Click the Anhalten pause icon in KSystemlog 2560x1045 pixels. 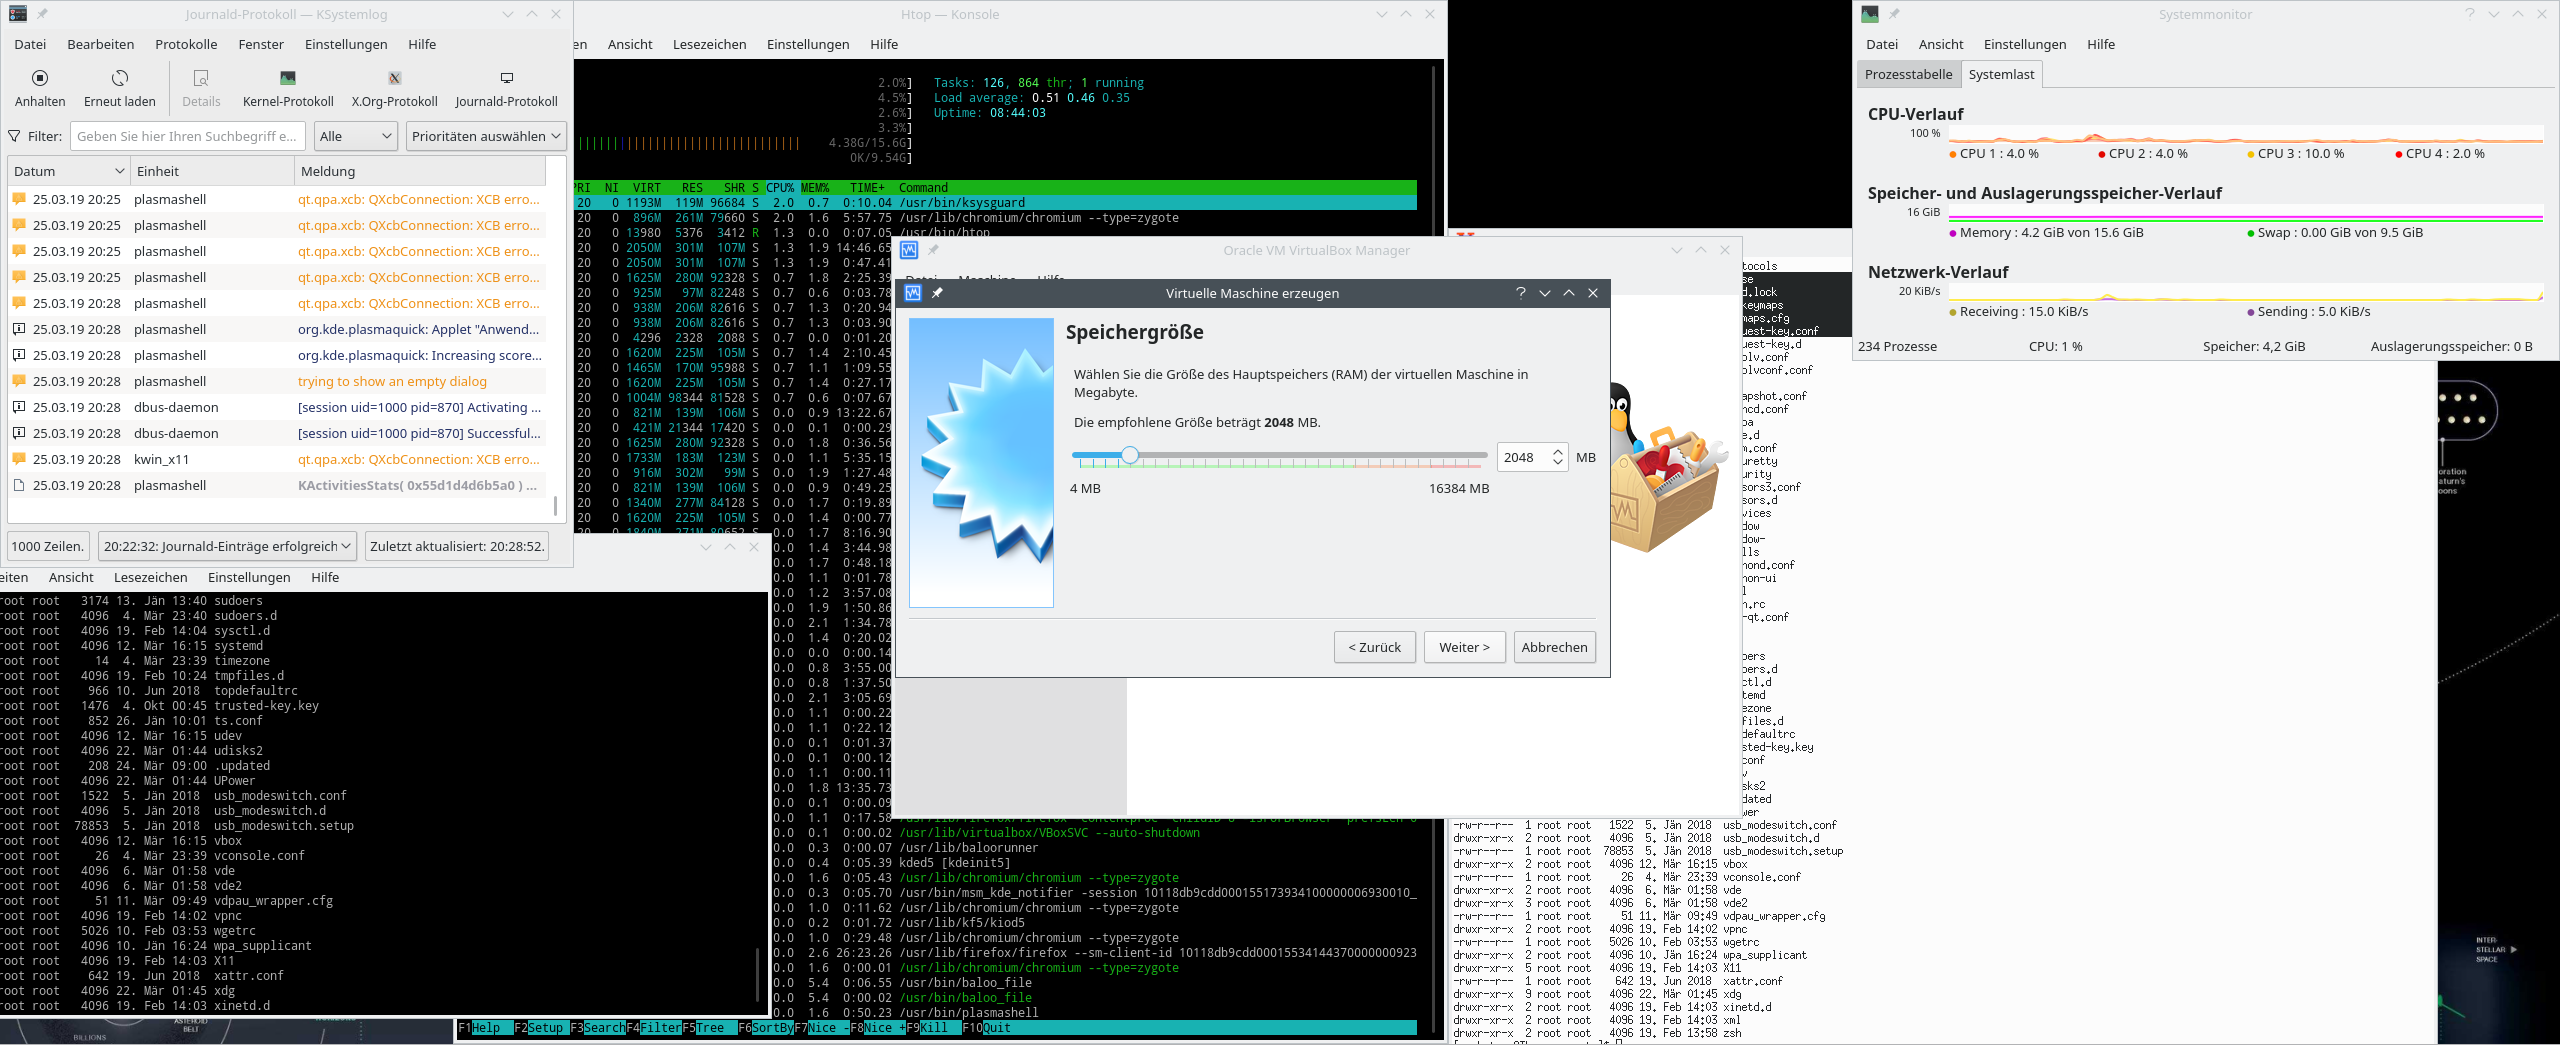coord(40,78)
